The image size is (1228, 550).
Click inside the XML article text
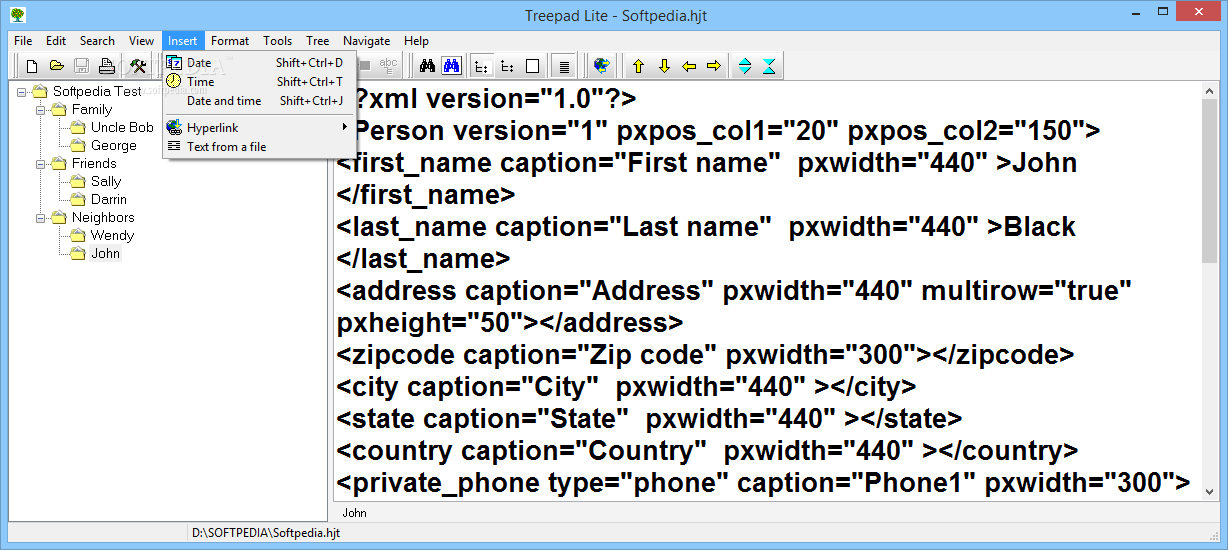click(x=766, y=292)
